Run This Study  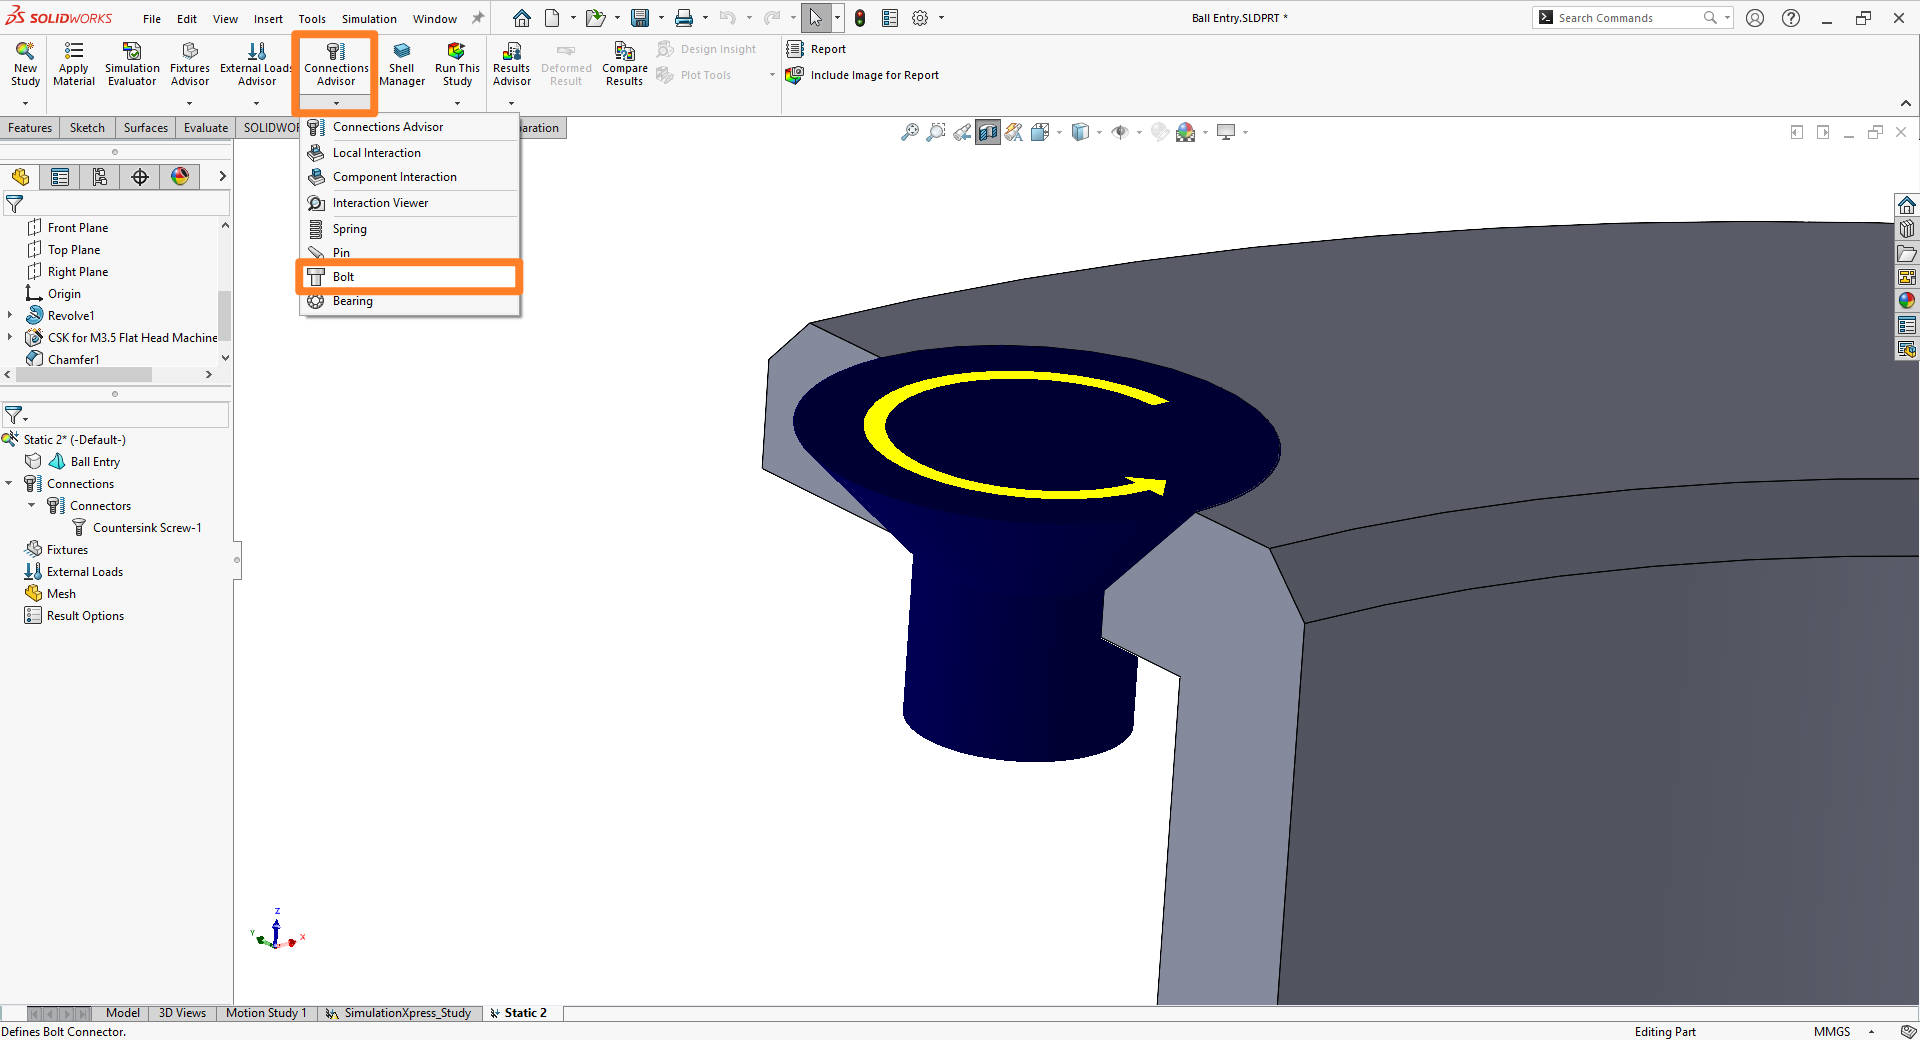457,65
